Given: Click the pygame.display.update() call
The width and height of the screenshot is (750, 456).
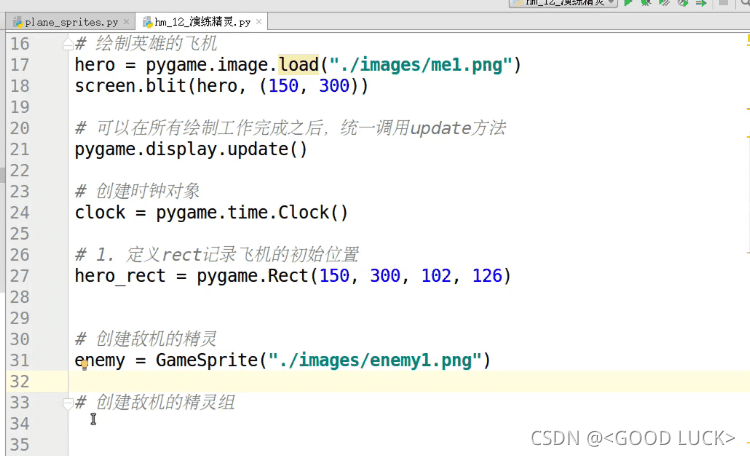Looking at the screenshot, I should click(191, 149).
